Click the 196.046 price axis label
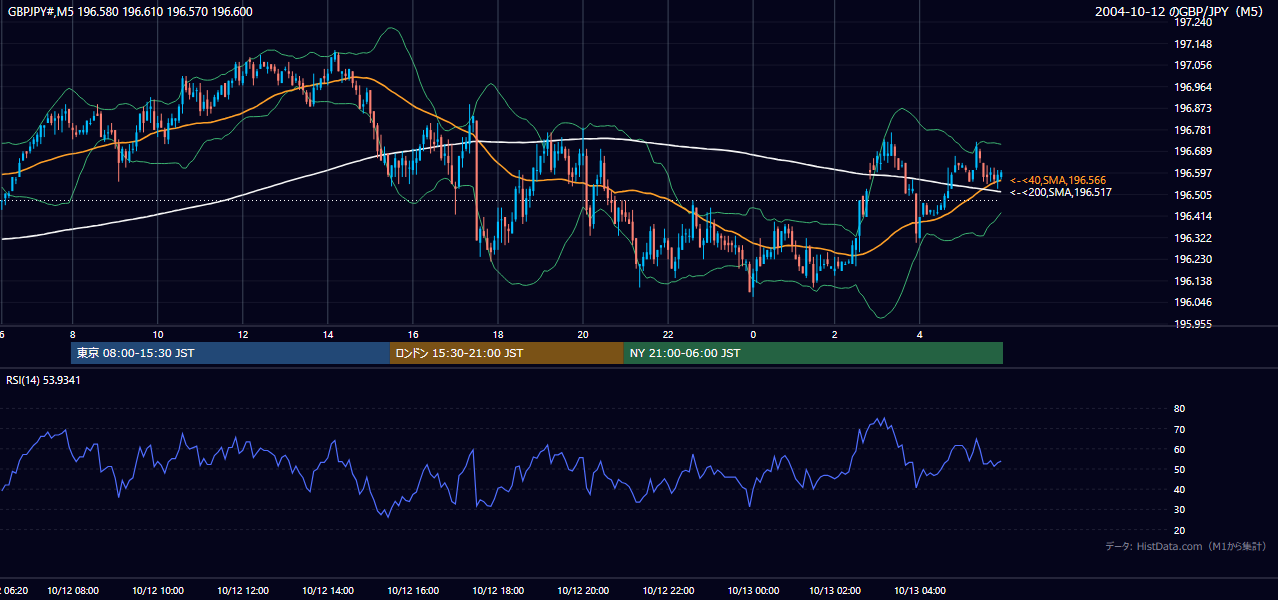This screenshot has height=600, width=1278. pos(1192,302)
